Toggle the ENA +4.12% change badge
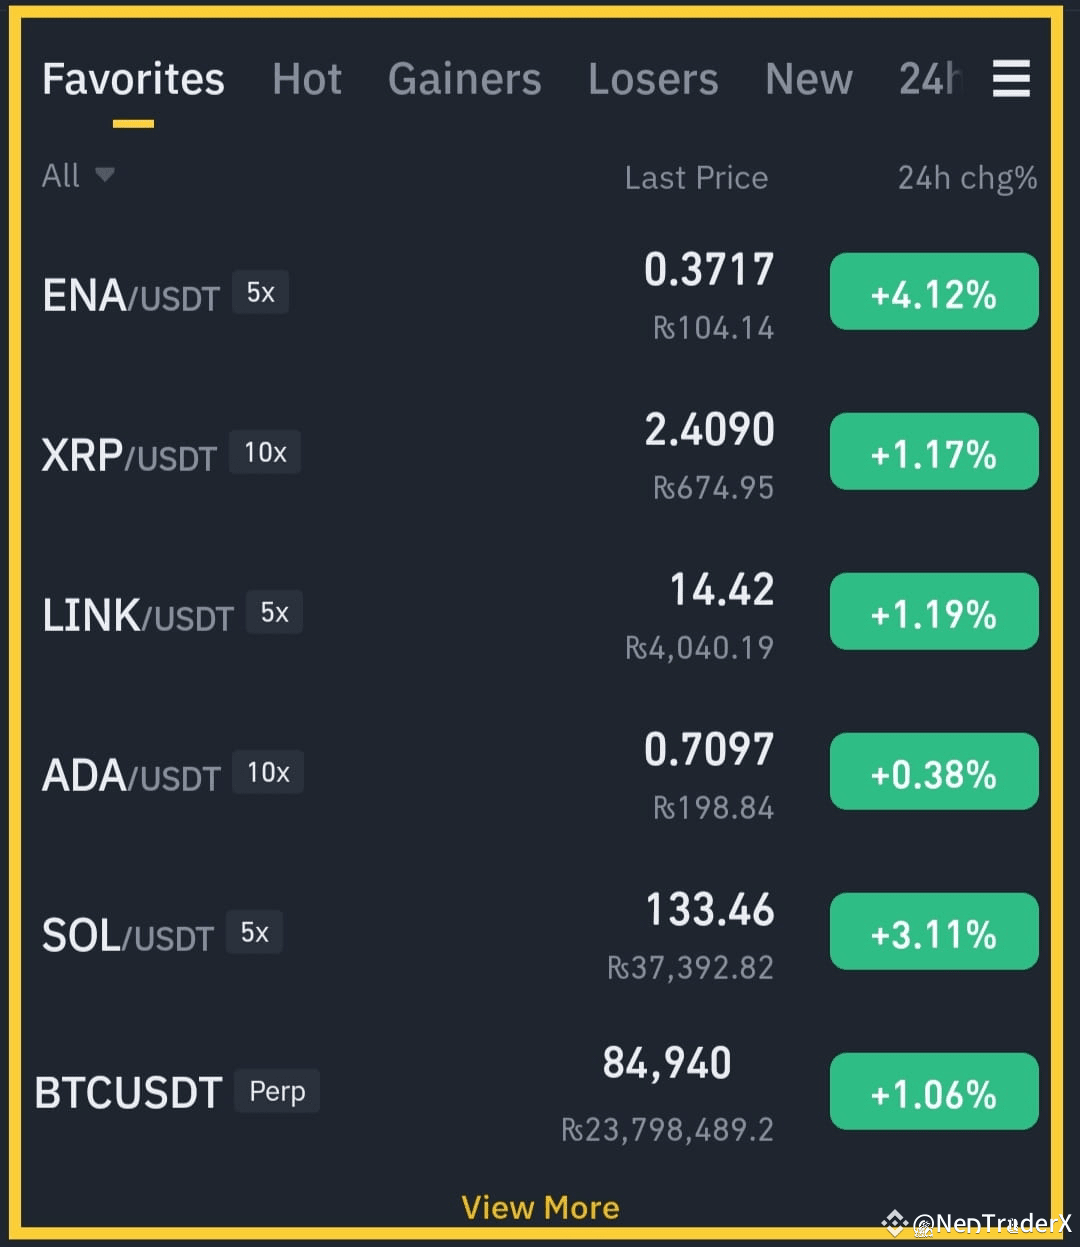Image resolution: width=1080 pixels, height=1247 pixels. pyautogui.click(x=934, y=292)
